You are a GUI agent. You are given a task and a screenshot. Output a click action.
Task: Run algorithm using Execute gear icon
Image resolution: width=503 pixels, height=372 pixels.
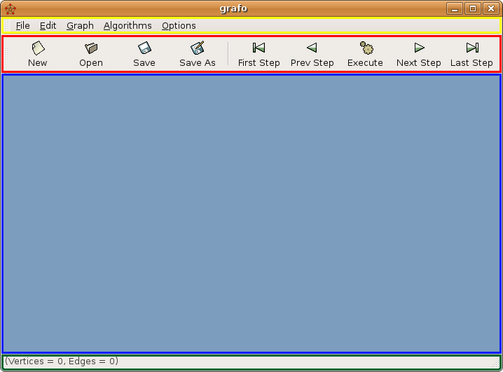point(365,53)
